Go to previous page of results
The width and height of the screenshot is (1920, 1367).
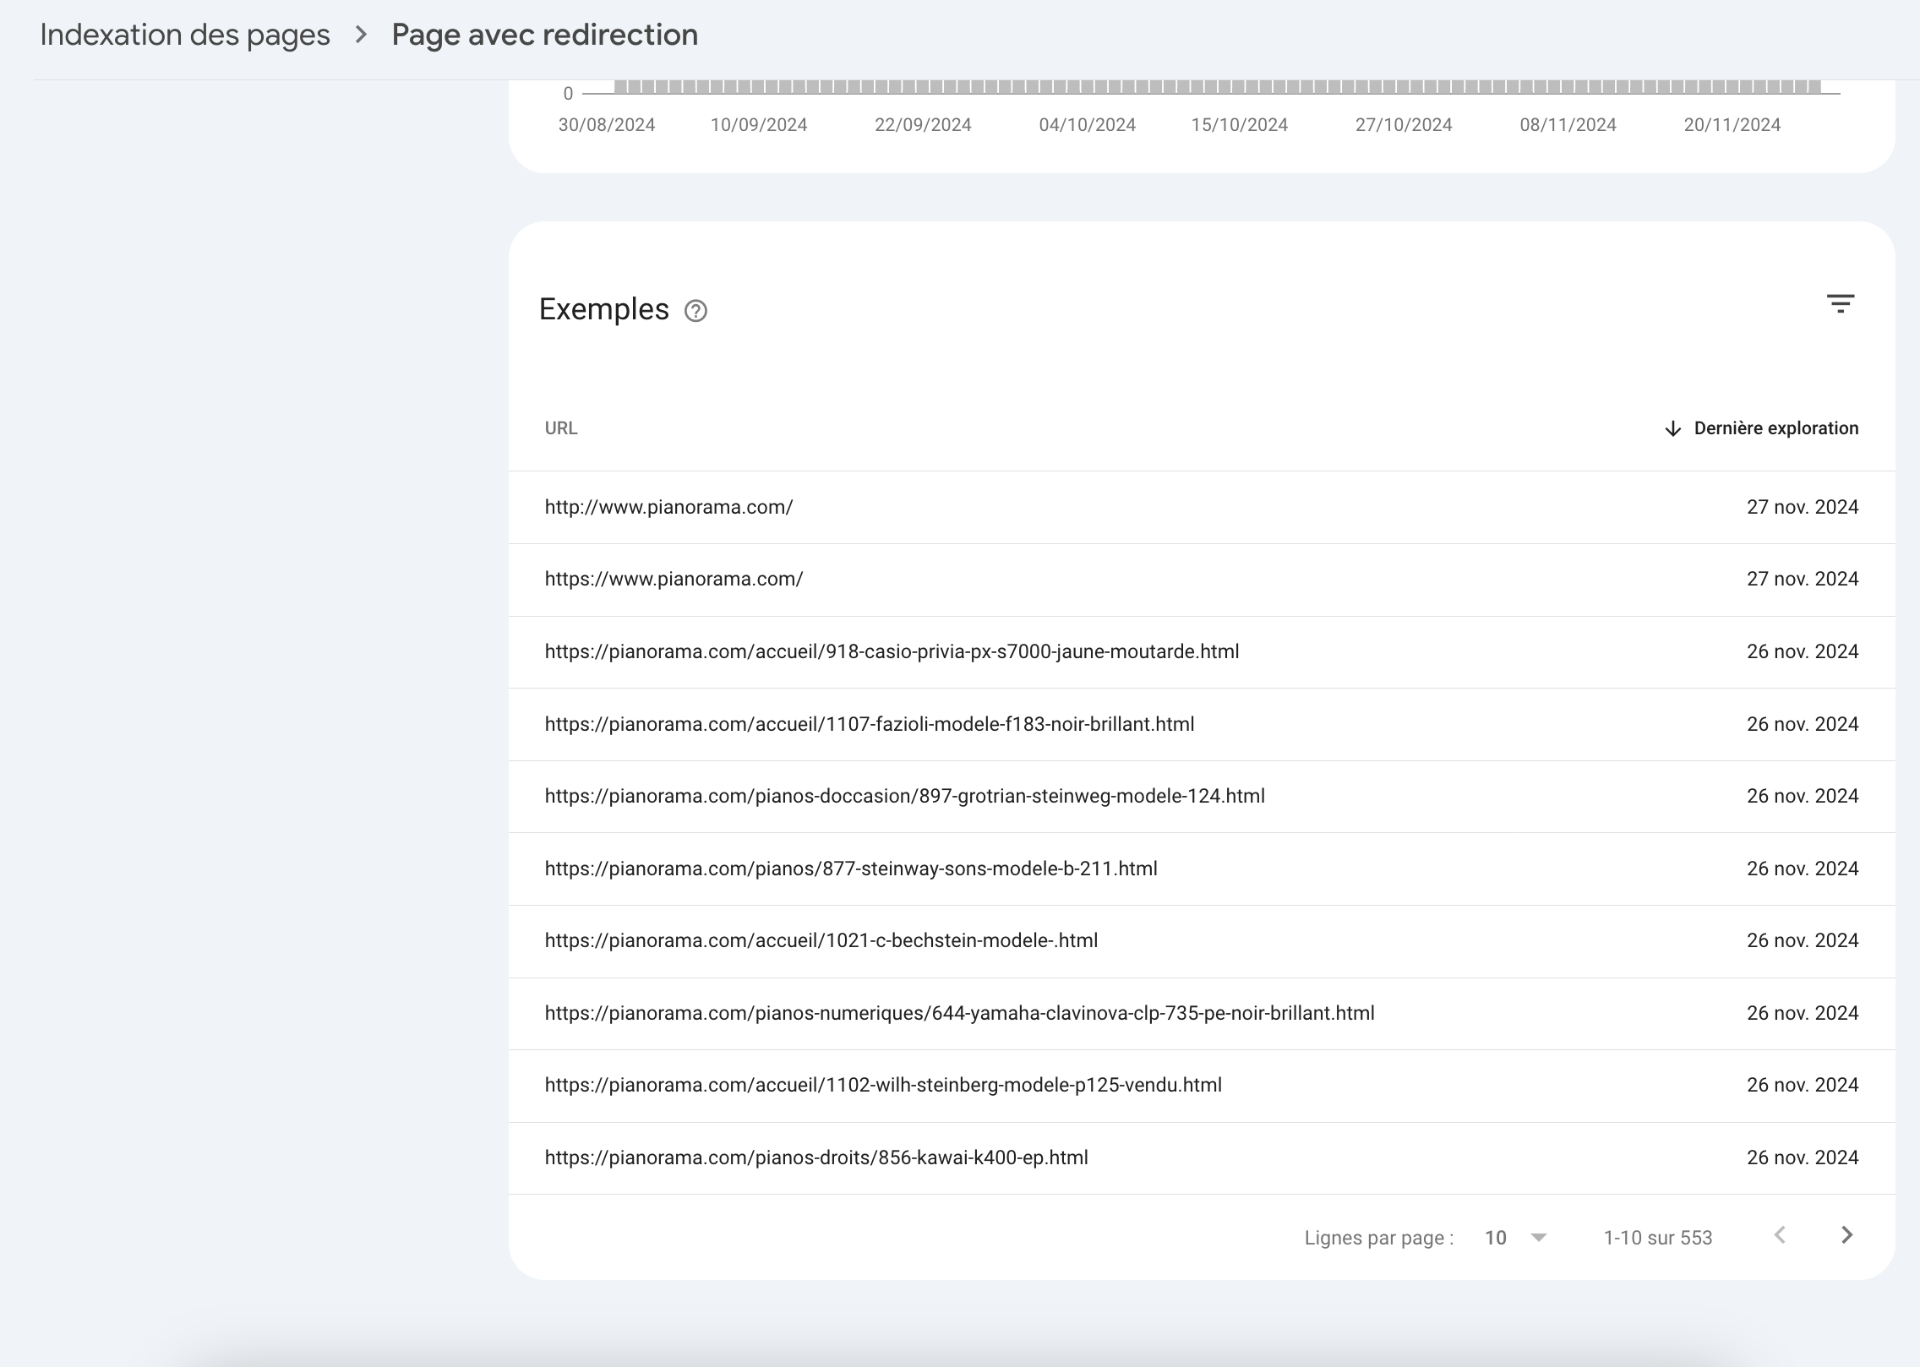click(x=1779, y=1235)
